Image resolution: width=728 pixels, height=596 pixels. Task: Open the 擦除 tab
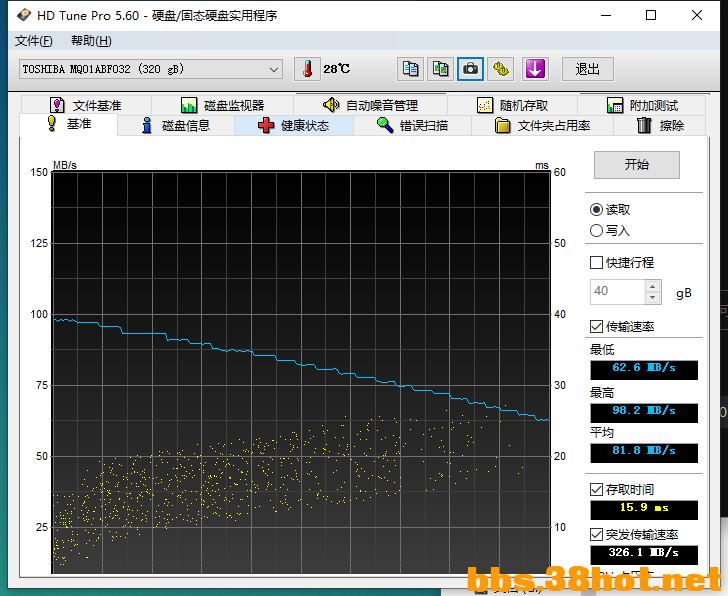click(x=660, y=126)
